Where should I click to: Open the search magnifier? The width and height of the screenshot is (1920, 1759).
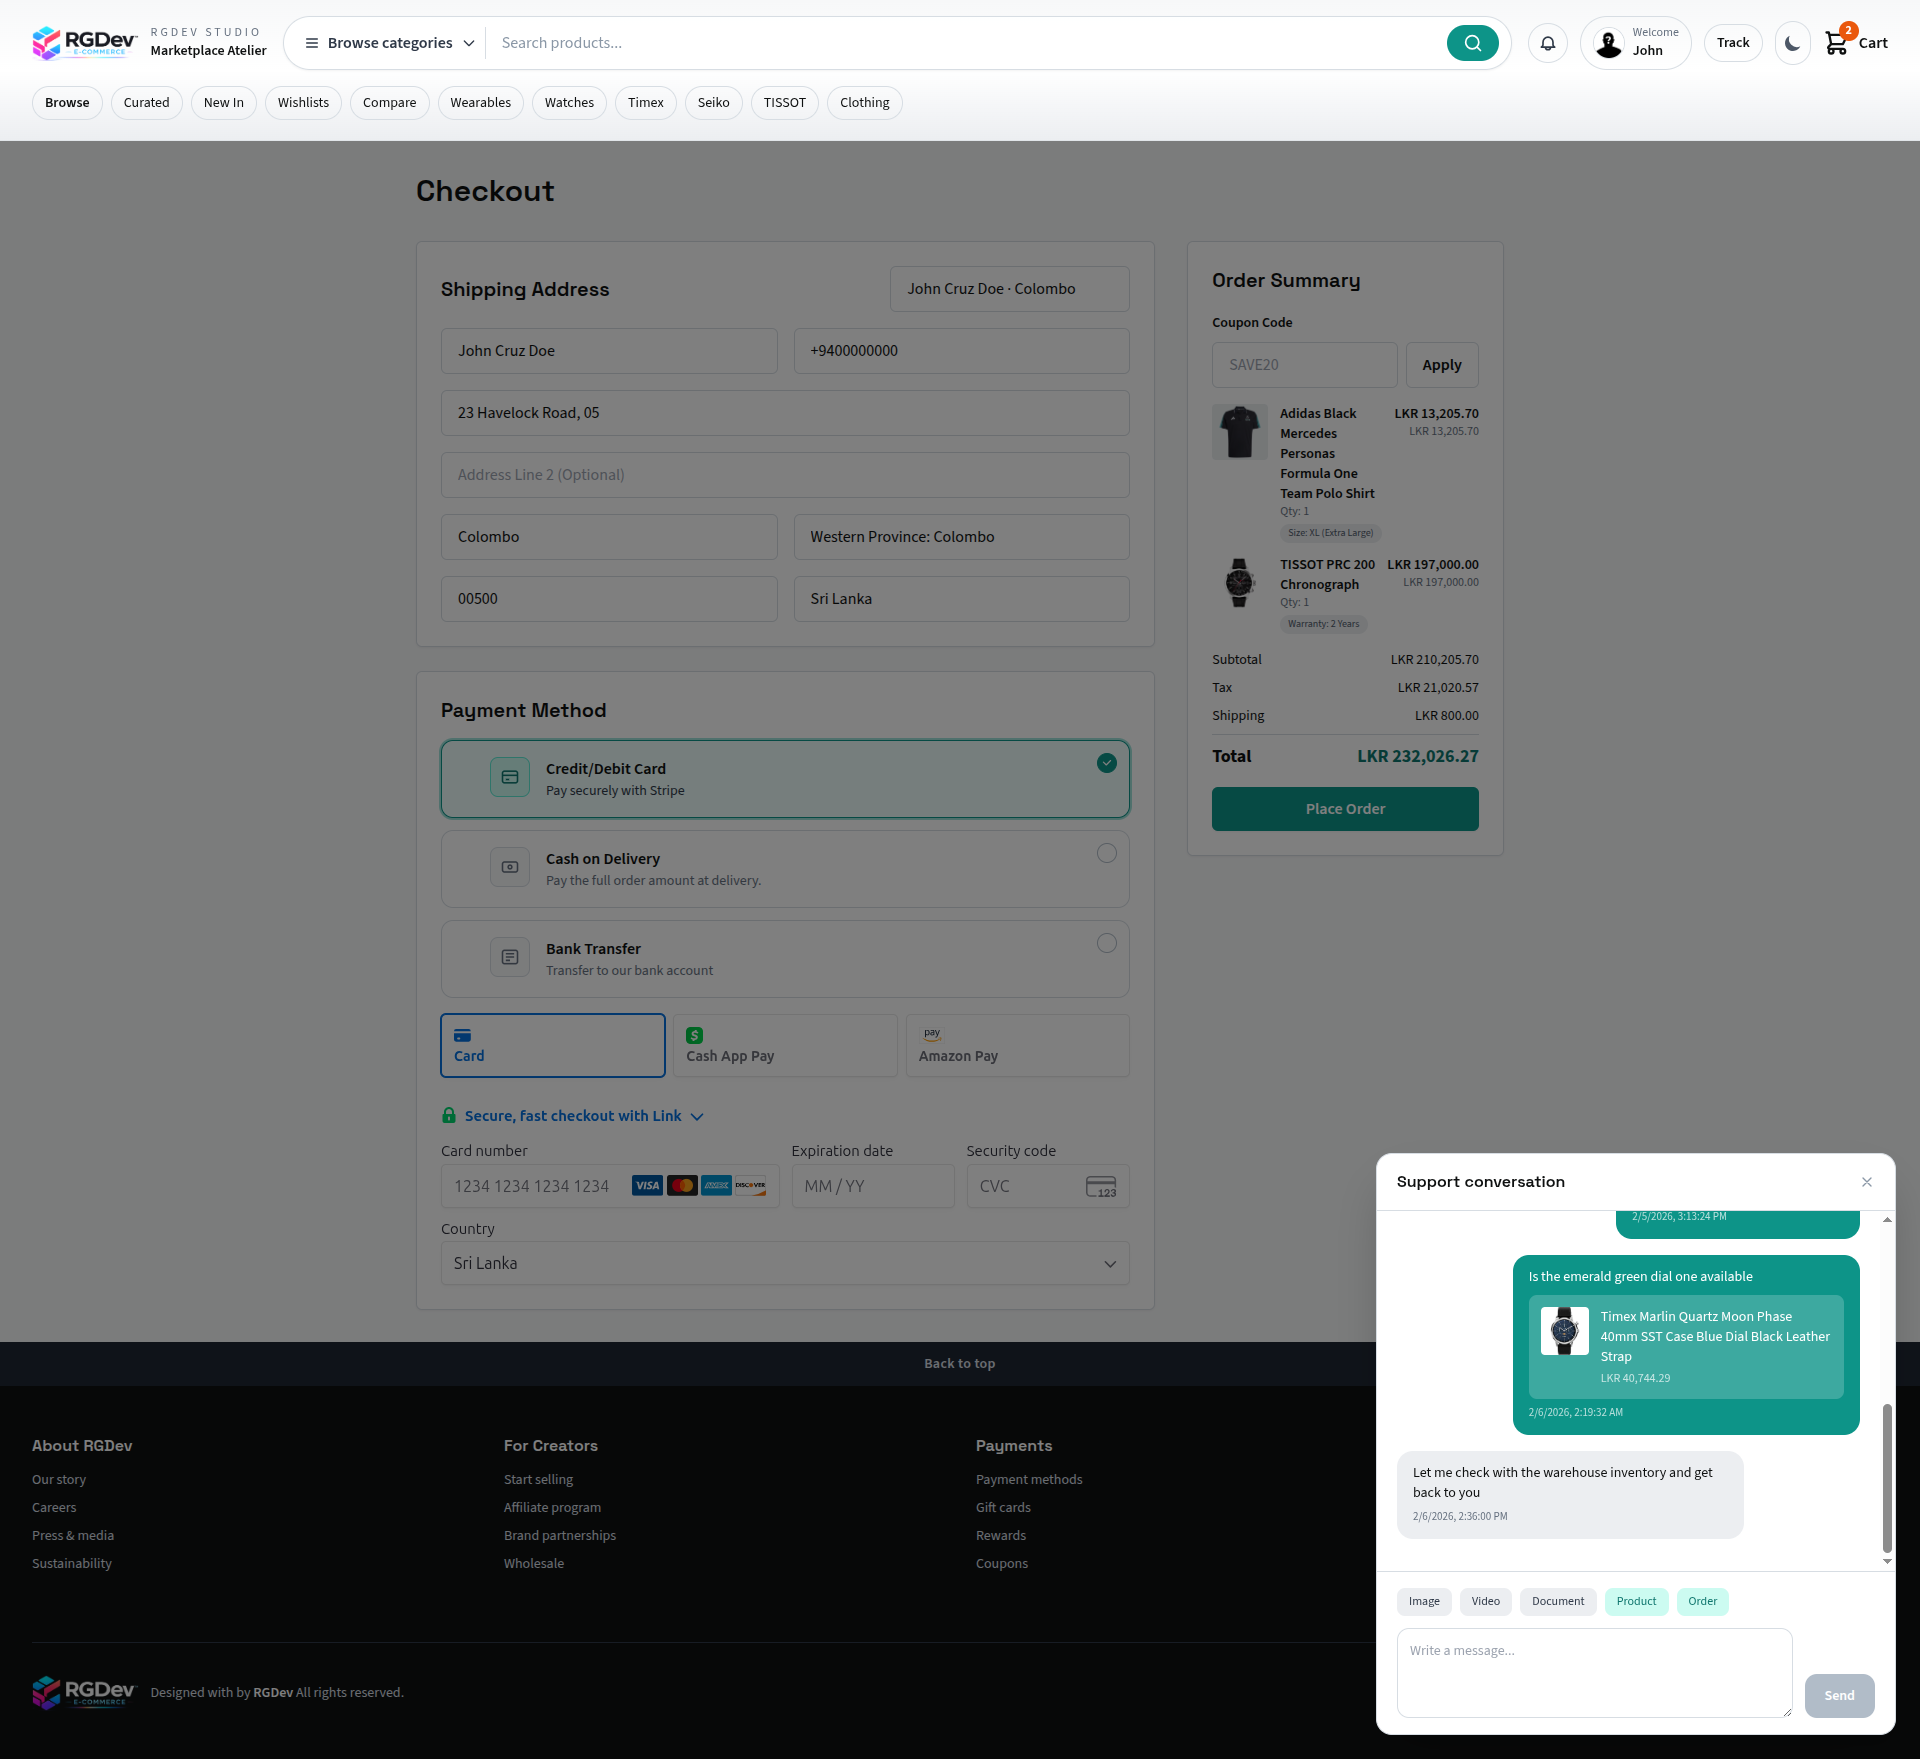click(x=1472, y=42)
